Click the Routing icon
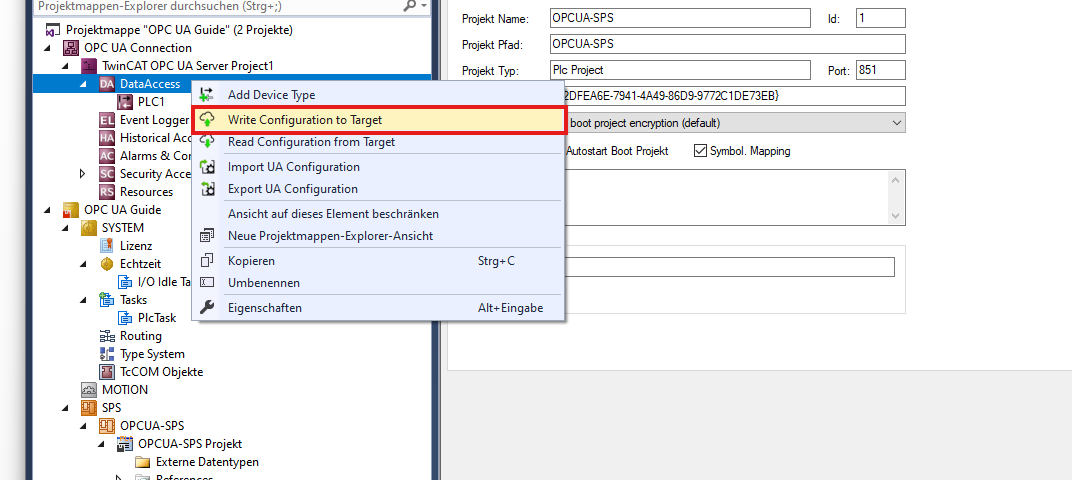 point(107,336)
